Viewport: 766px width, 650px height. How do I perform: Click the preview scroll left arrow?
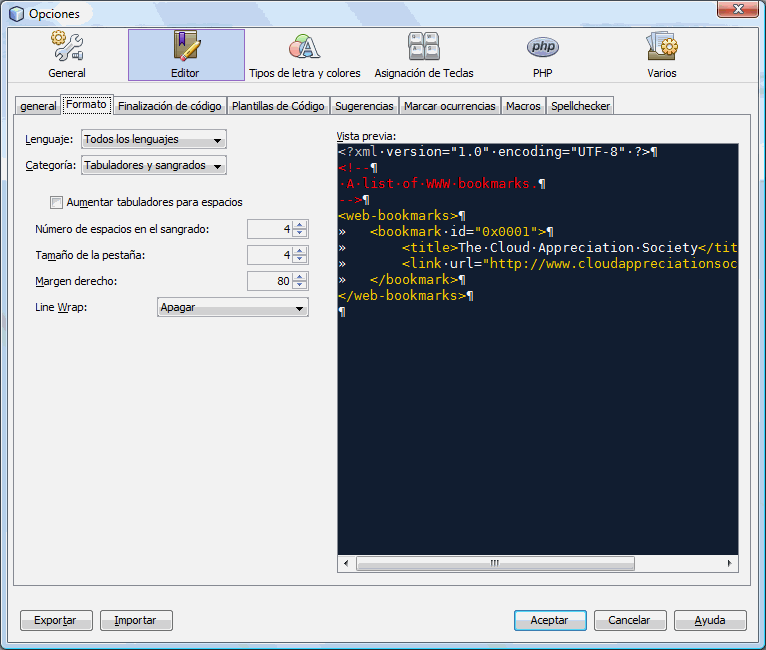(x=346, y=563)
